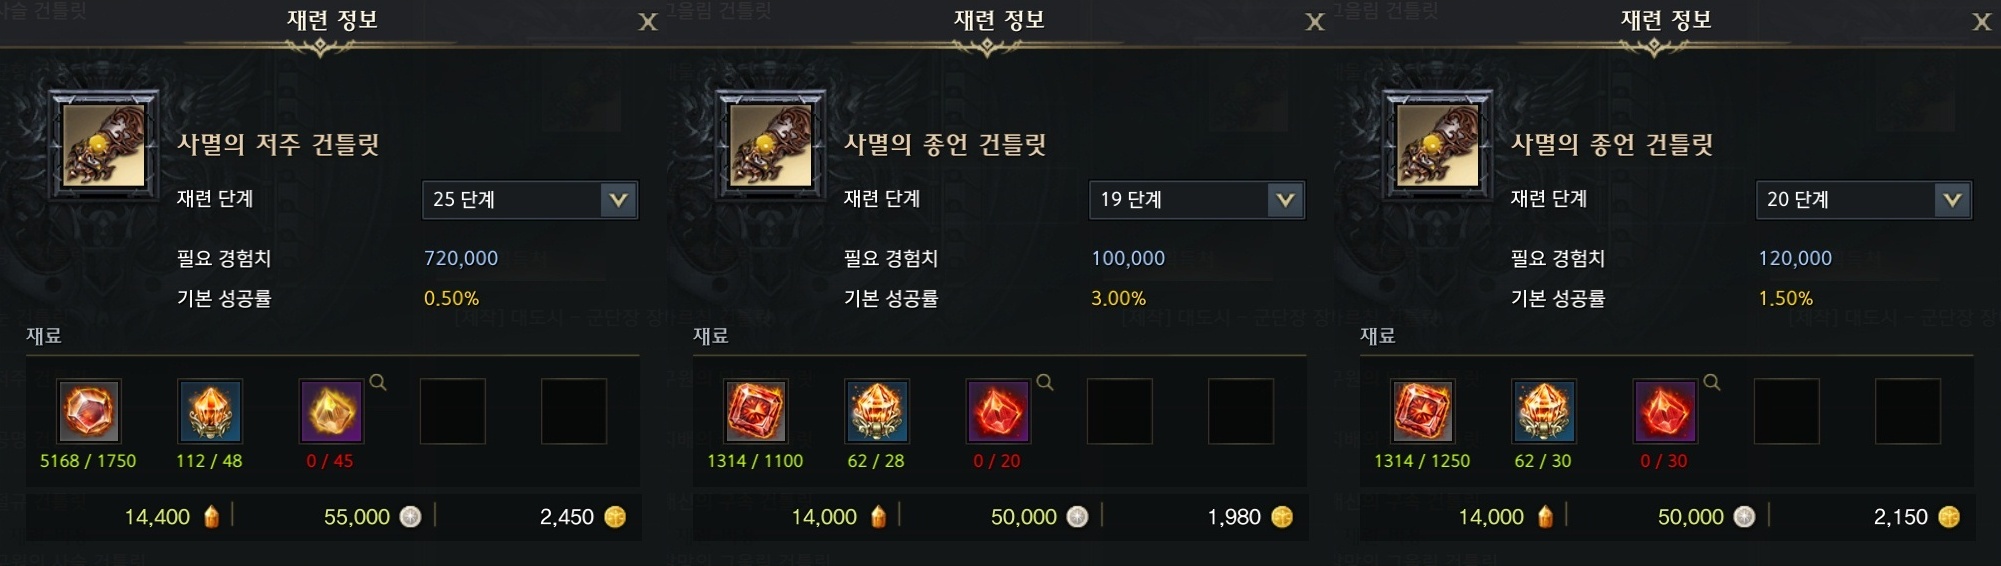
Task: Click the fusion material icon showing 0 / 45
Action: point(332,410)
